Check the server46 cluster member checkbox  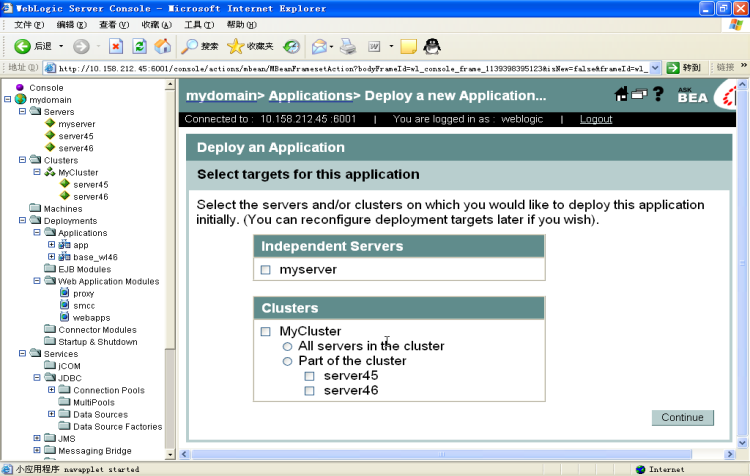pyautogui.click(x=309, y=391)
